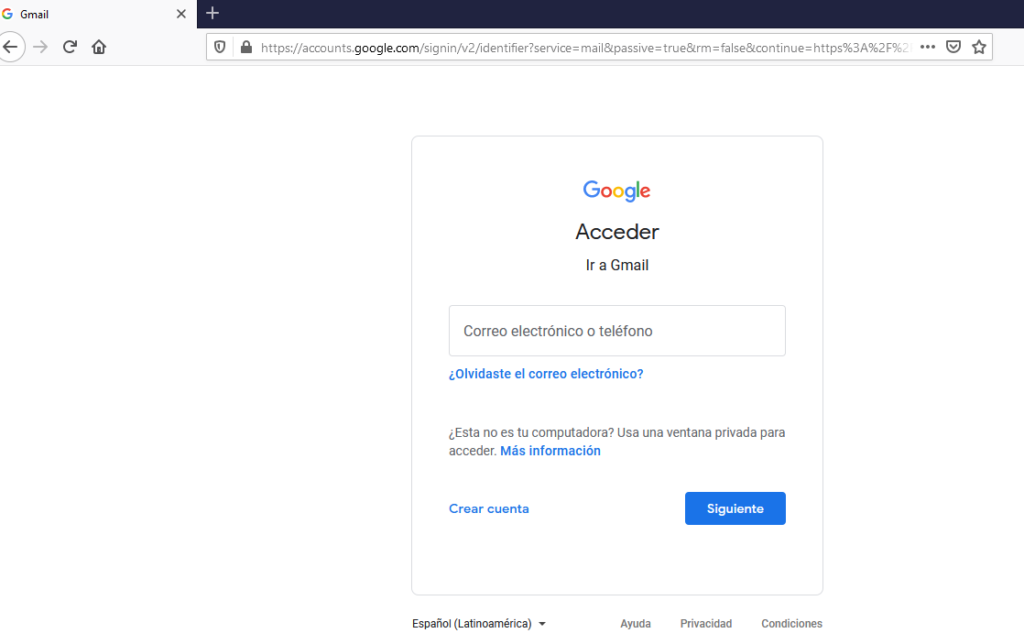Click the tracking protection shield icon

point(219,46)
